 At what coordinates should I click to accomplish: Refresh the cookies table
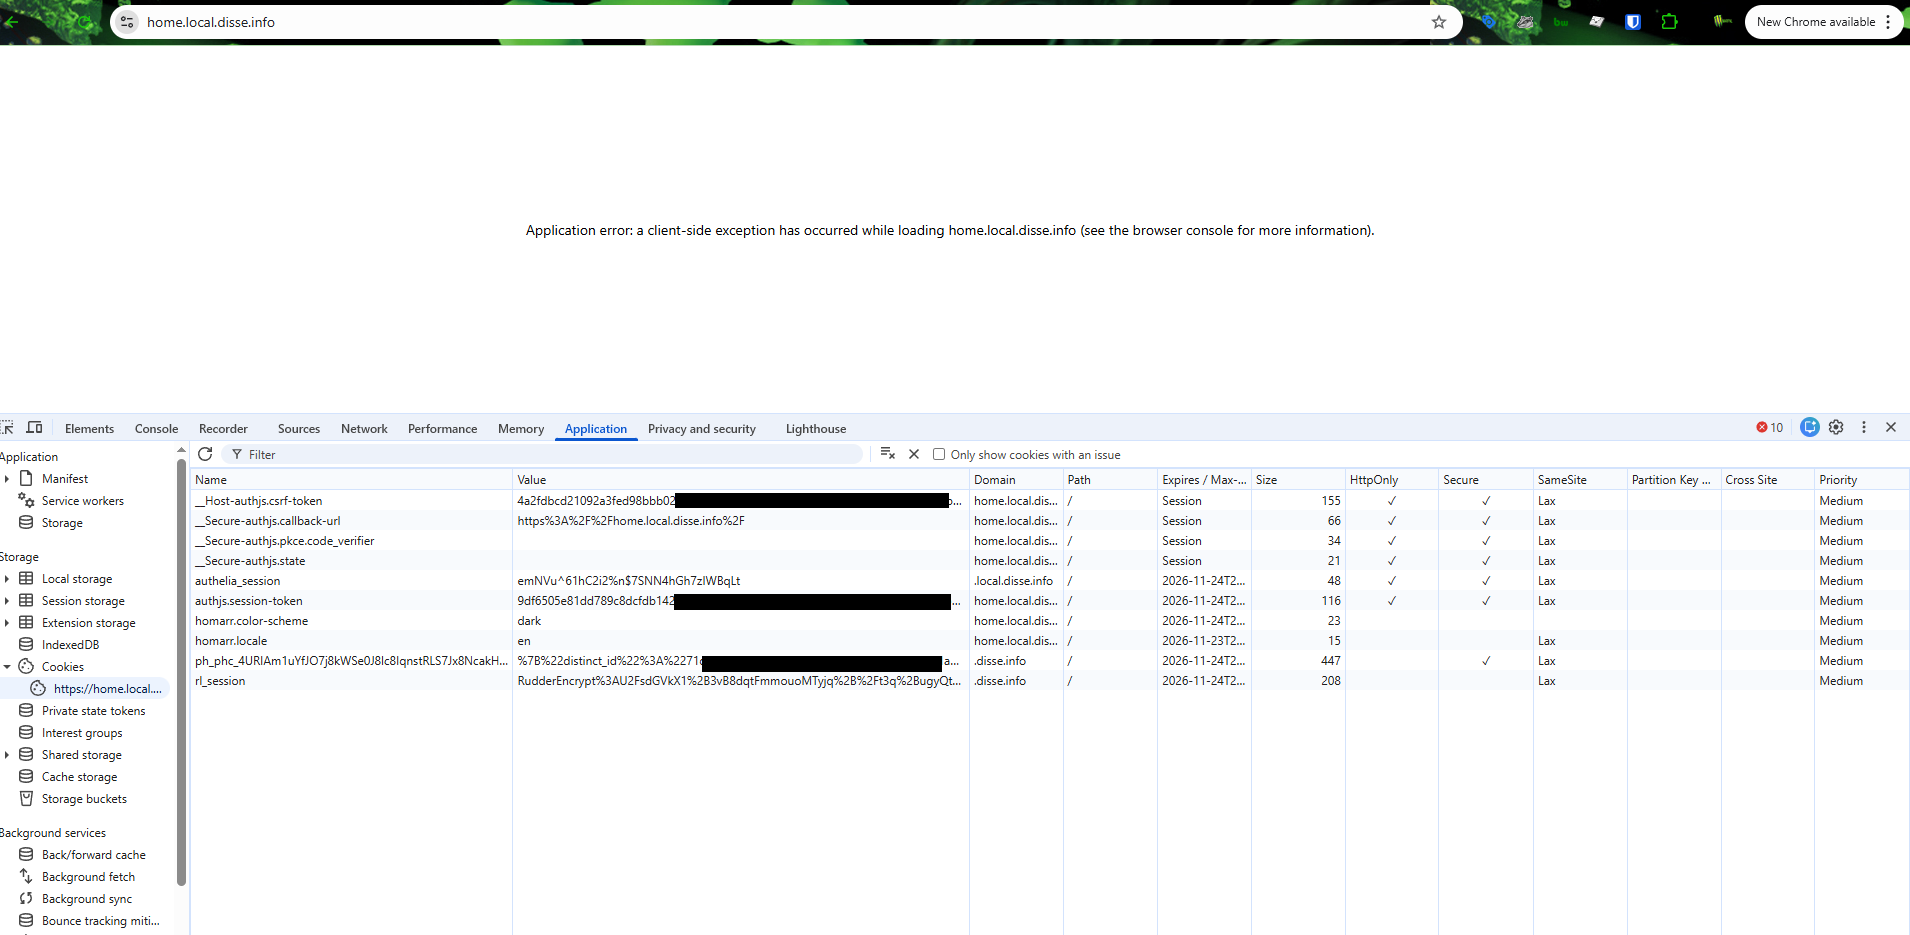coord(205,454)
